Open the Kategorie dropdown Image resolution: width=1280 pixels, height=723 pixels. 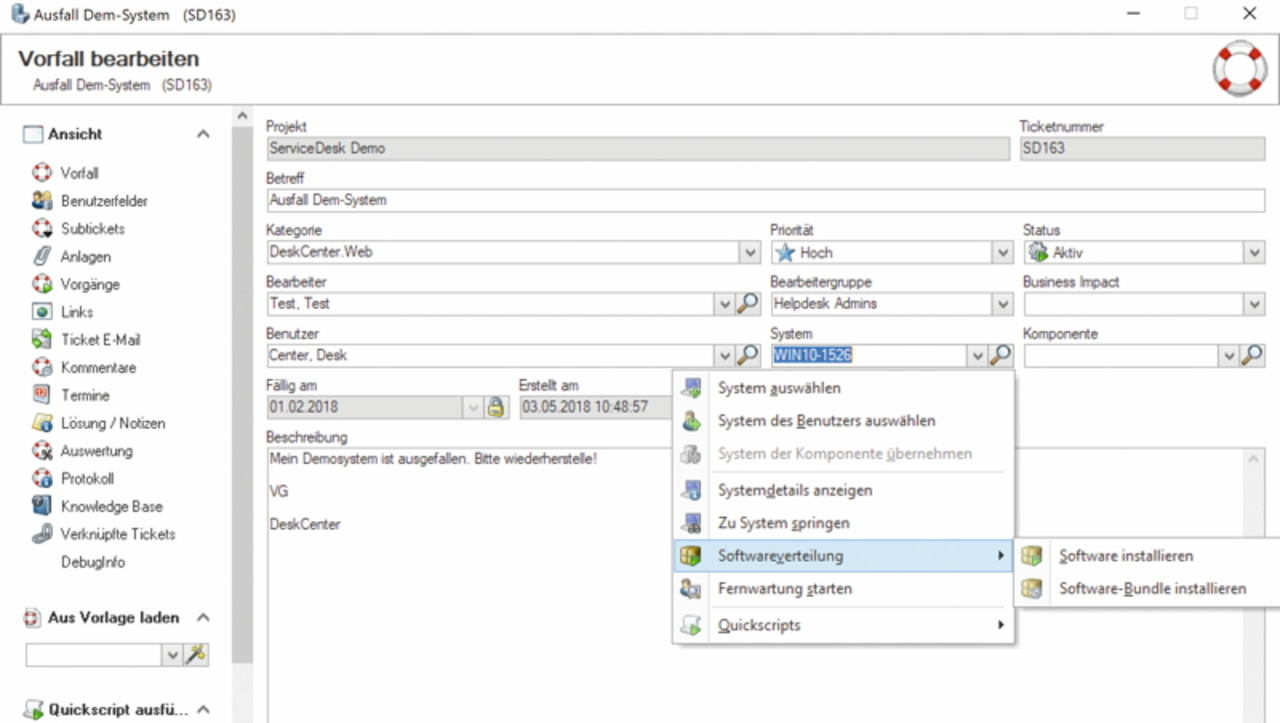point(751,253)
